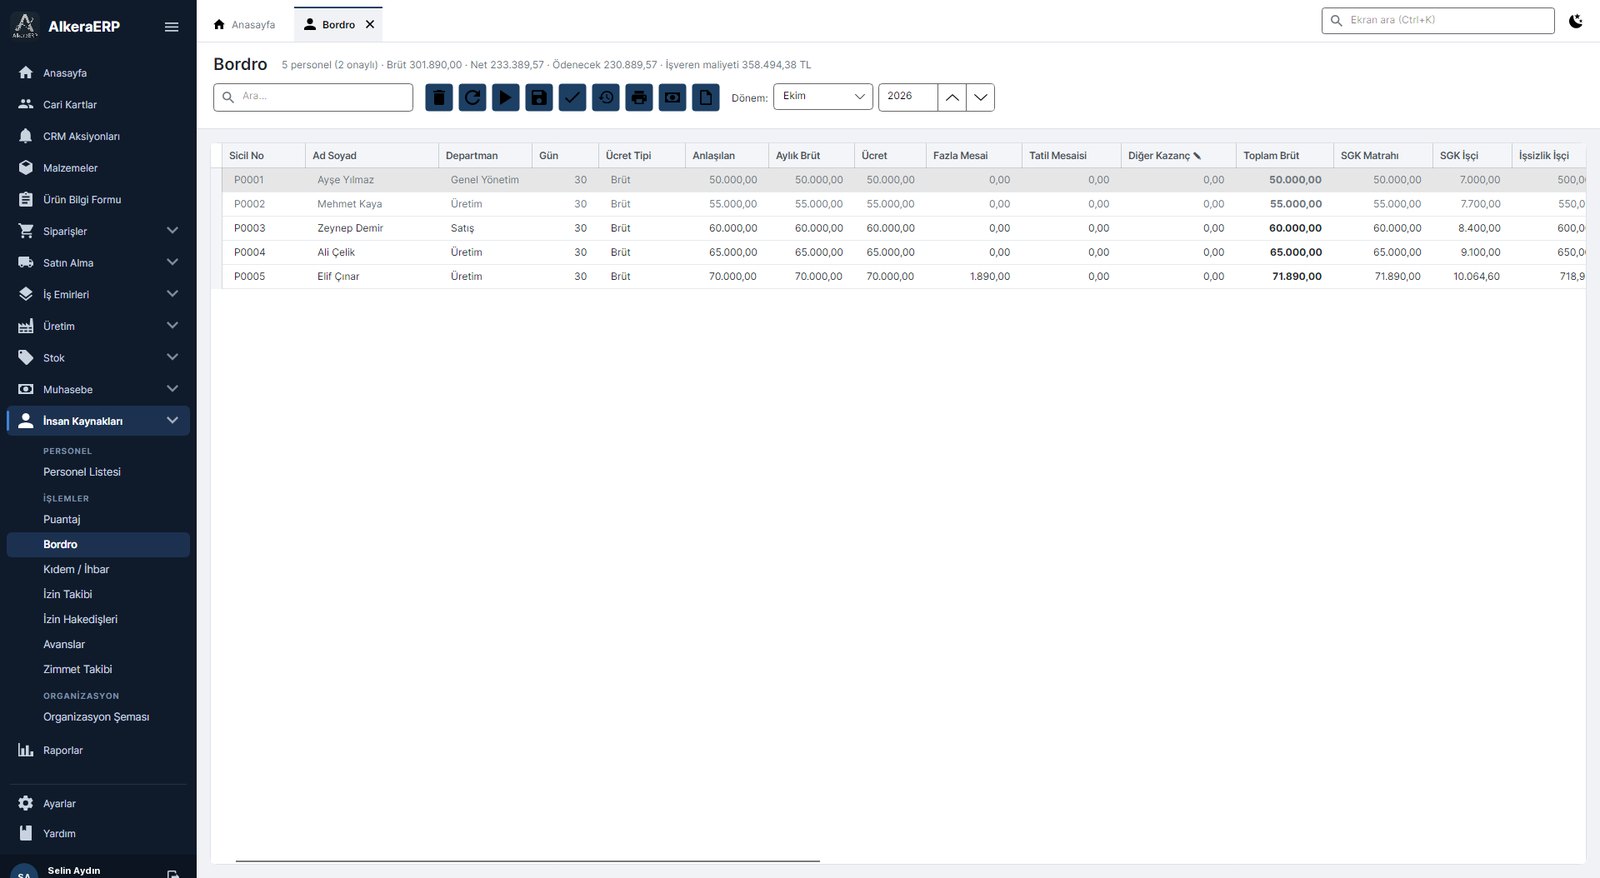Click the checkmark approve icon in toolbar
The image size is (1600, 878).
572,97
